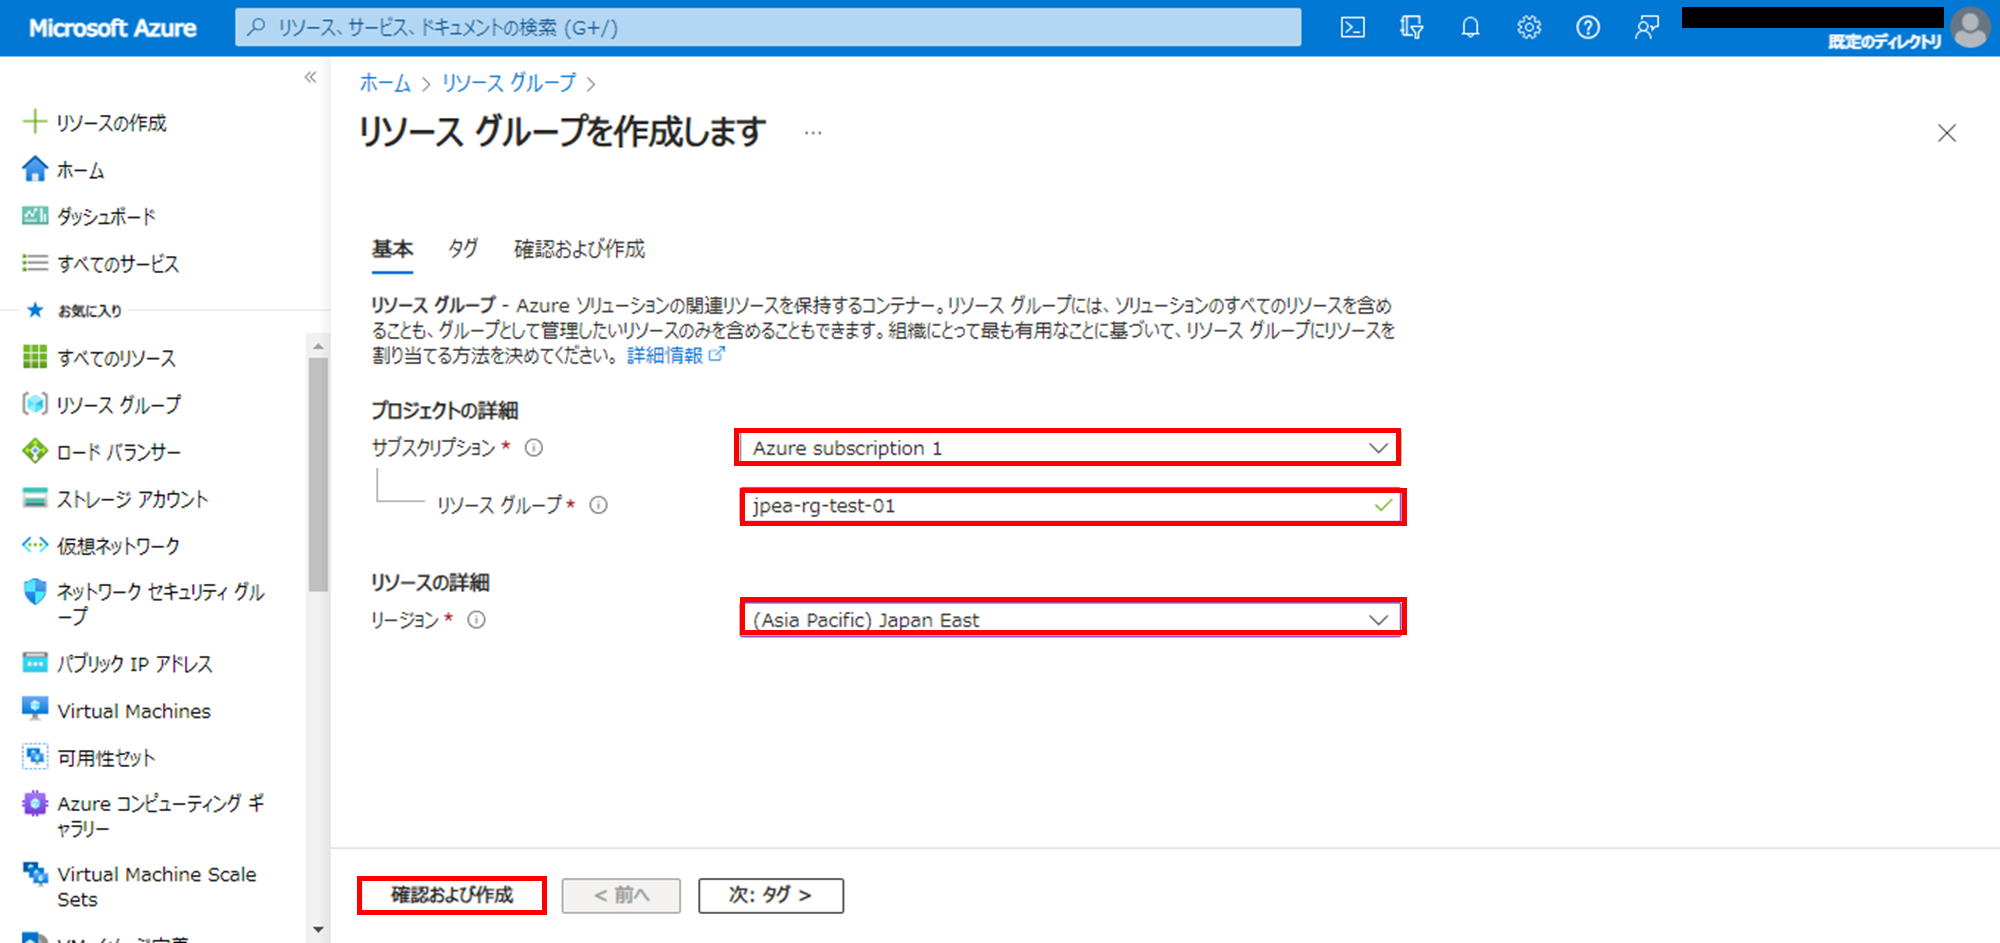This screenshot has height=943, width=2000.
Task: Click the すべてのリソース grid icon
Action: [35, 357]
